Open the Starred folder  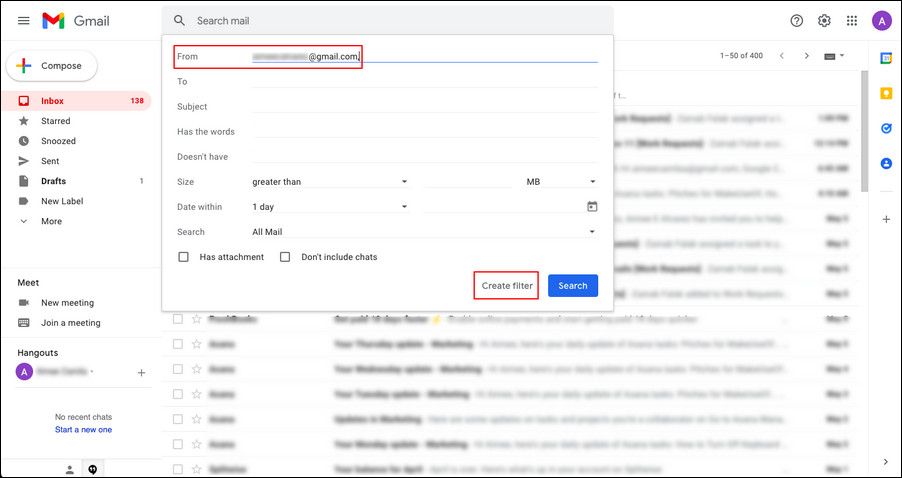tap(76, 121)
